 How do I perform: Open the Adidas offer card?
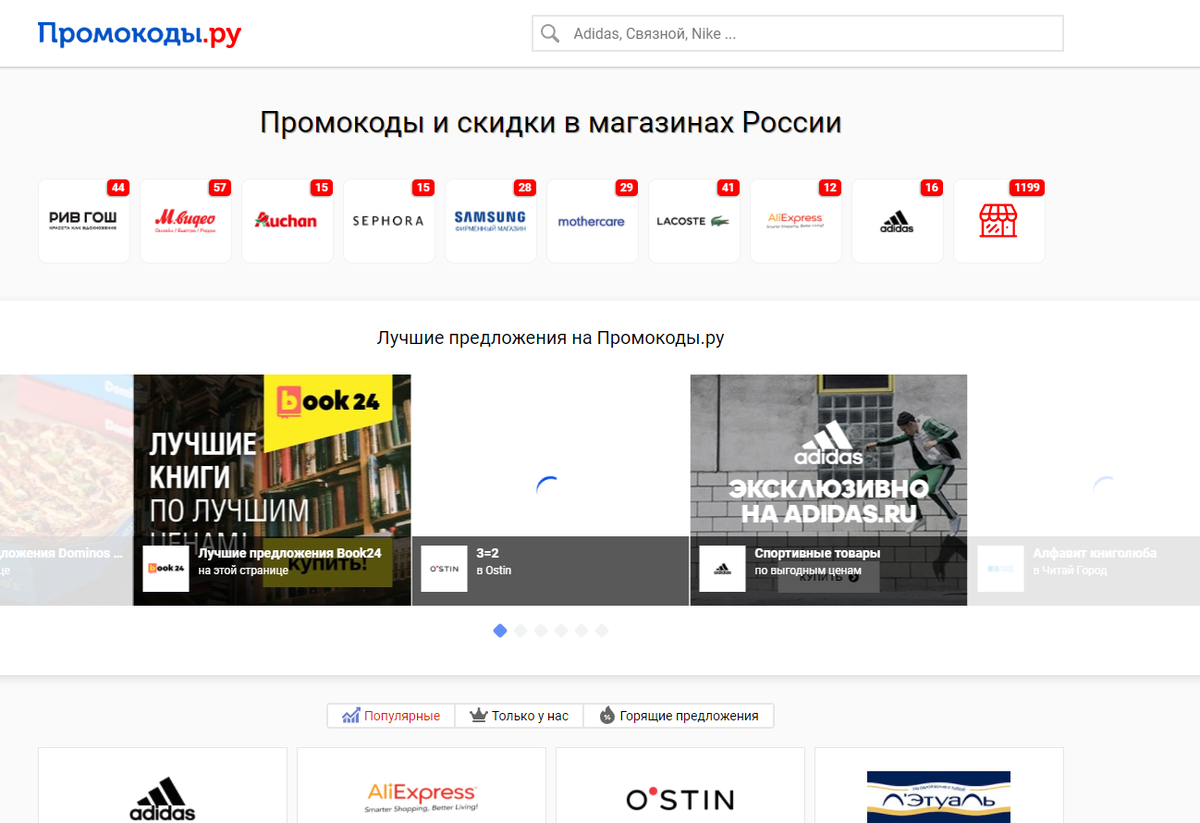(162, 786)
